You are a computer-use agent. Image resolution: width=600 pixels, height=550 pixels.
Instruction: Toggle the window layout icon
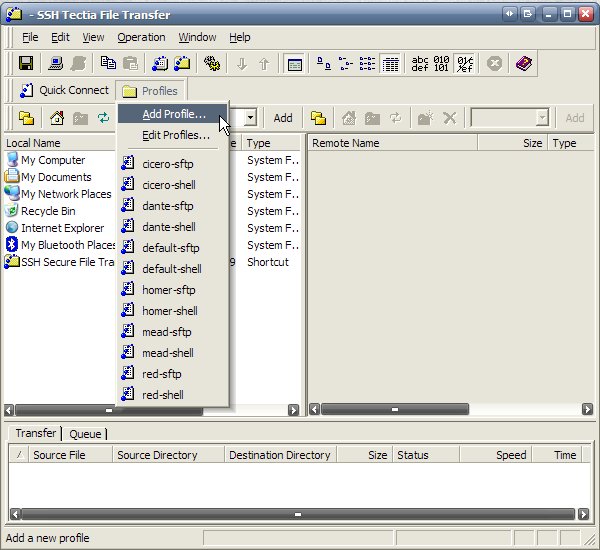tap(294, 64)
